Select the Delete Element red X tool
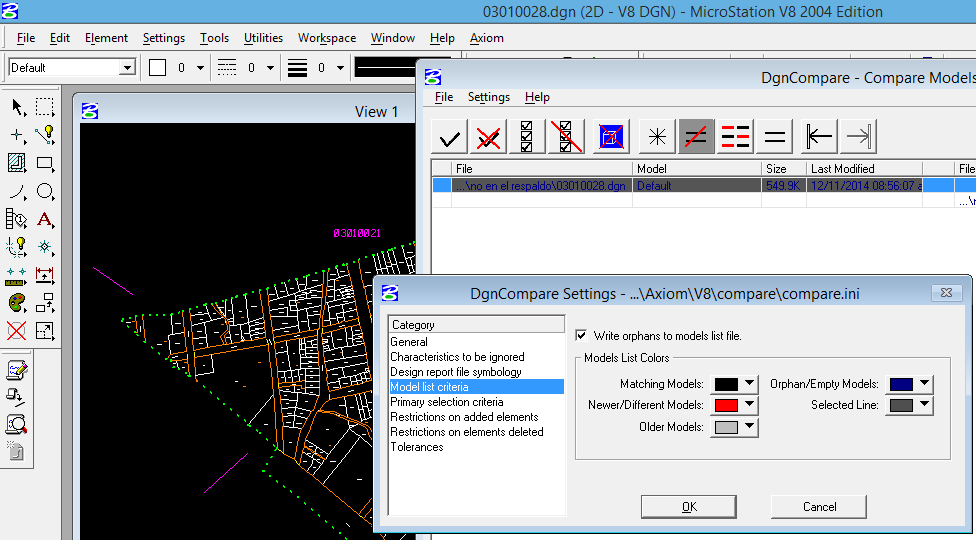Image resolution: width=976 pixels, height=540 pixels. (18, 330)
